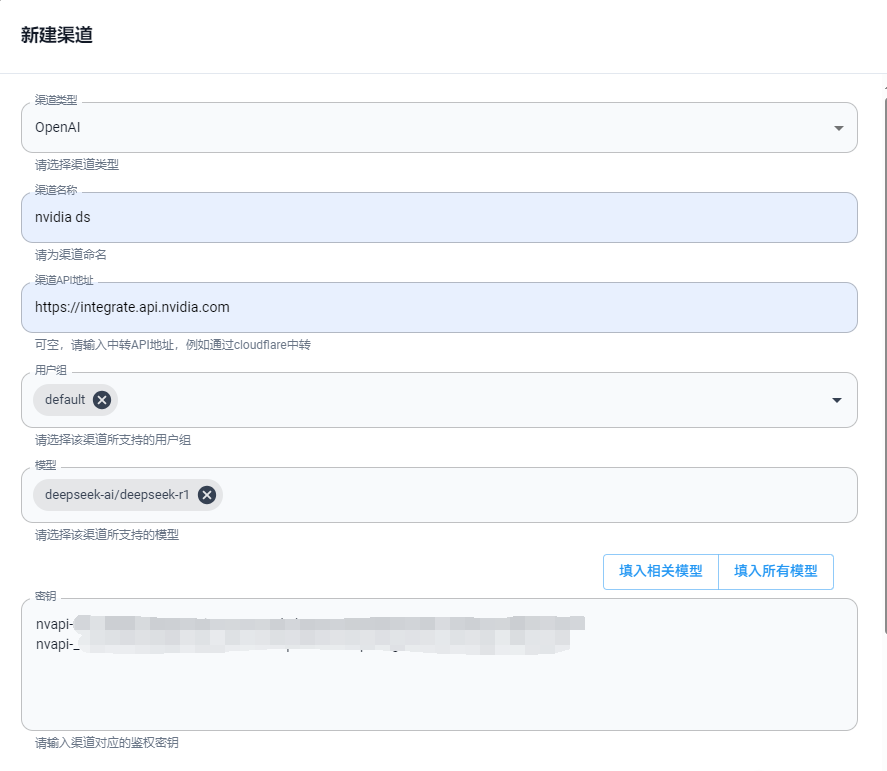Click empty space in the 模型 field
887x771 pixels.
point(540,495)
